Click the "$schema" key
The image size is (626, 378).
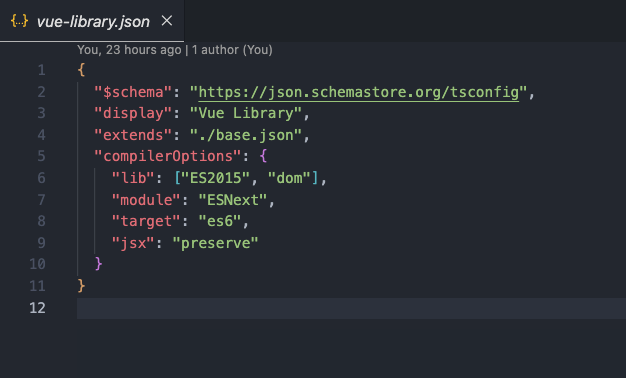click(x=133, y=92)
